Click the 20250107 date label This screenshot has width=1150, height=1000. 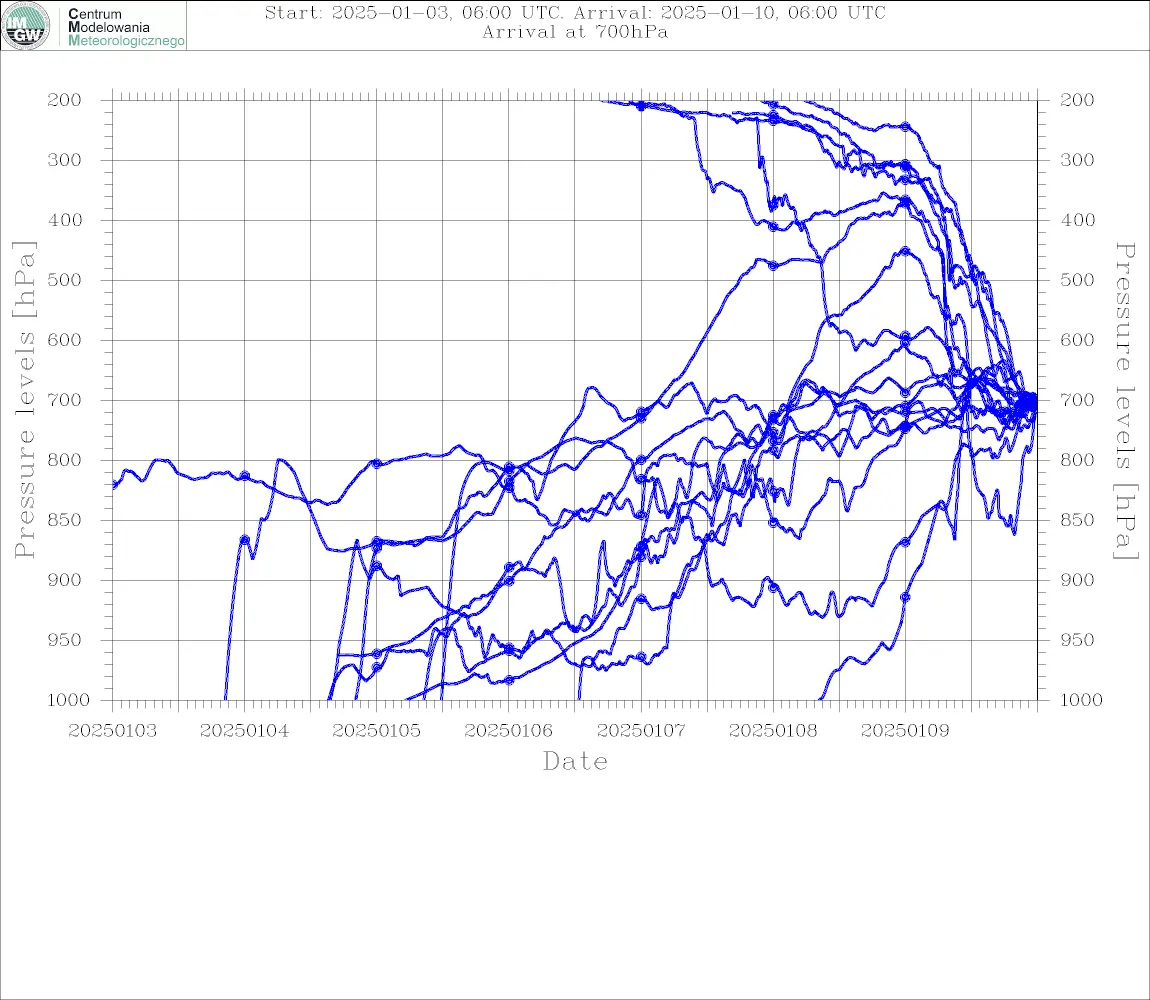pos(641,731)
